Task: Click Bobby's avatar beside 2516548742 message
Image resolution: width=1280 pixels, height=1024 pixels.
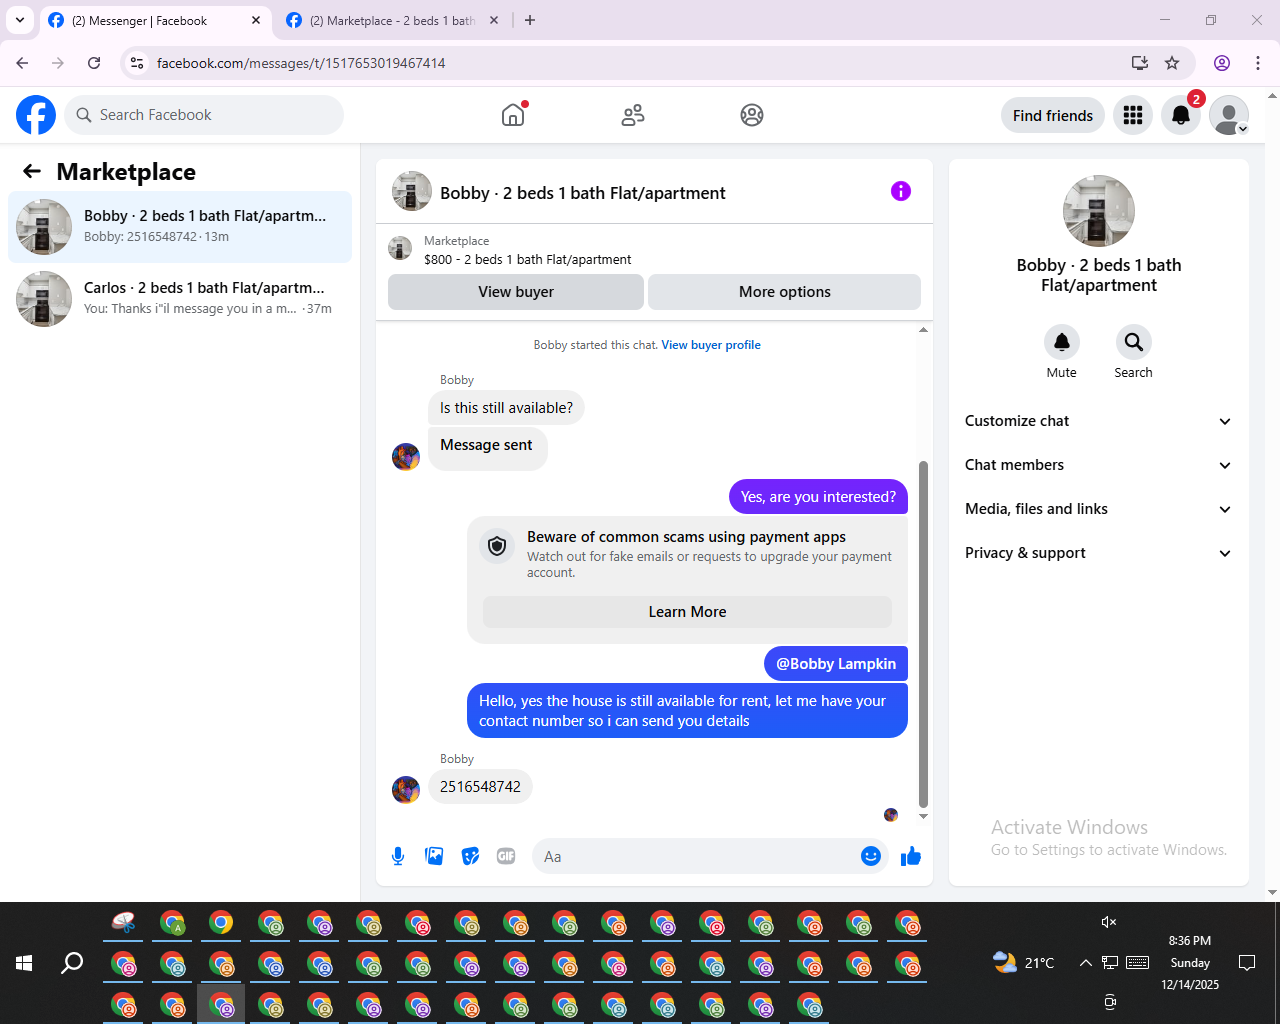Action: [406, 790]
